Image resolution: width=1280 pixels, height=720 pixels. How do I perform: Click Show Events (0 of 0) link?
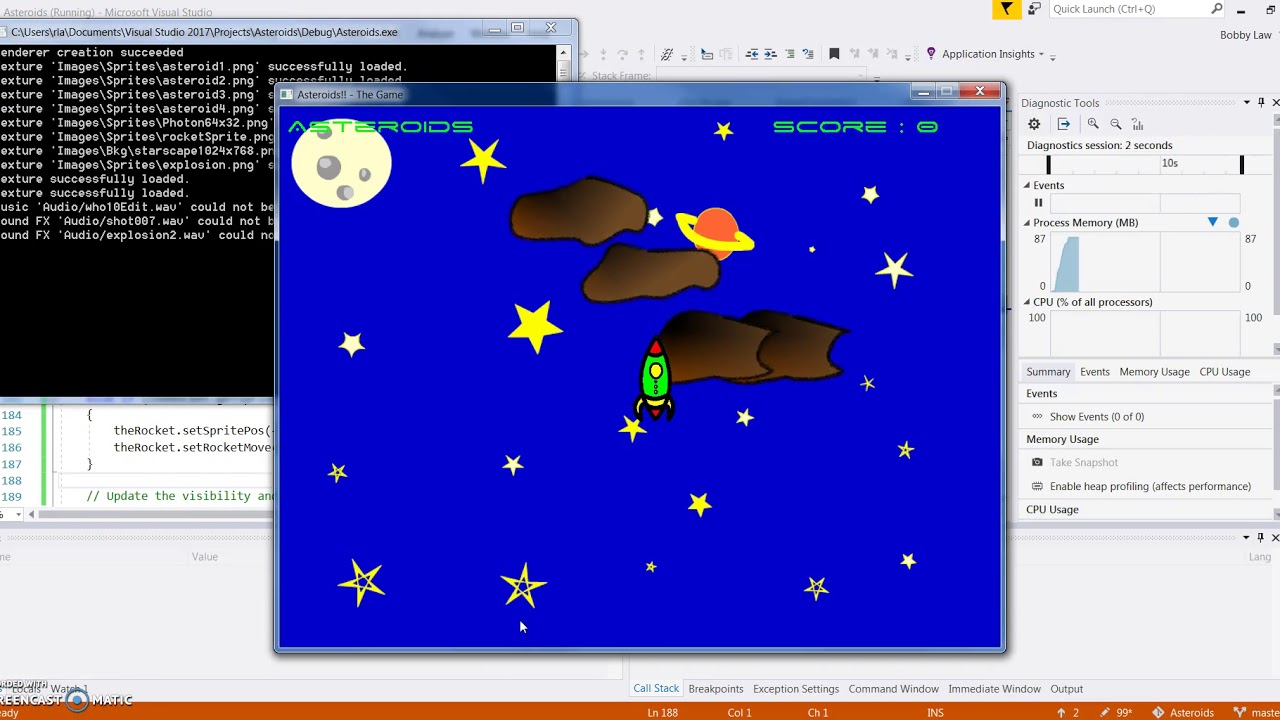click(x=1097, y=416)
